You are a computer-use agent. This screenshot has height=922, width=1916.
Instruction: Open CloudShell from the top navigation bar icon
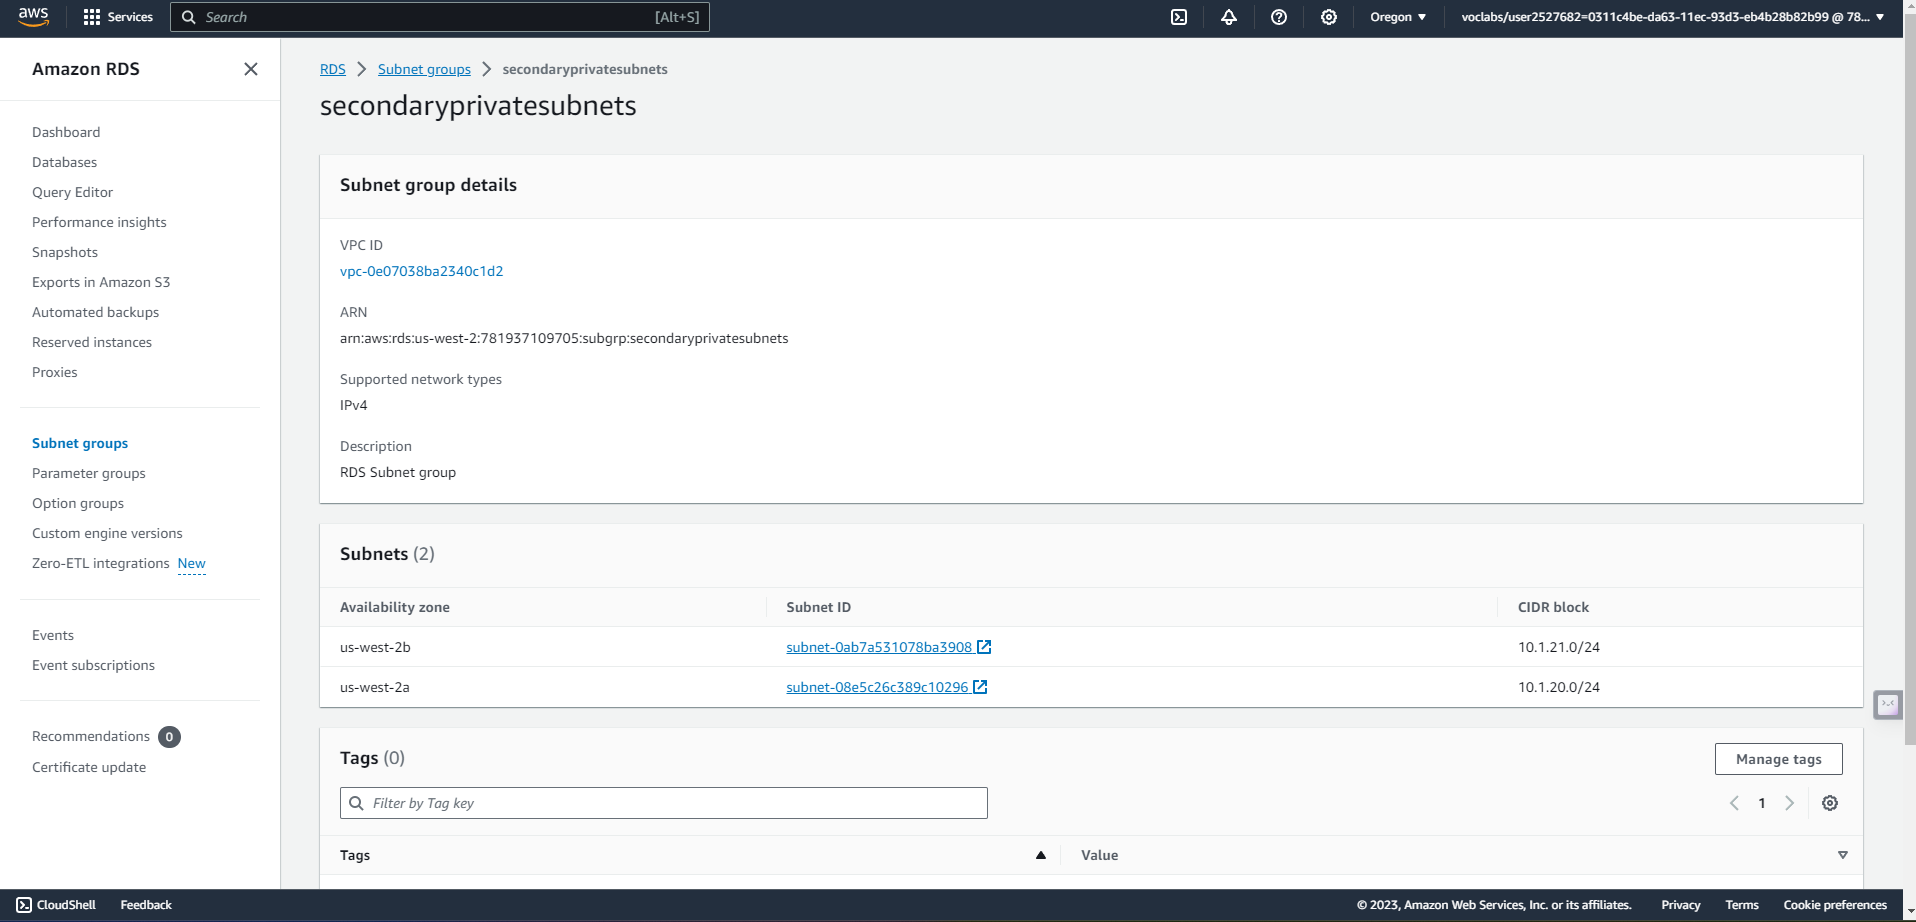pyautogui.click(x=1179, y=17)
